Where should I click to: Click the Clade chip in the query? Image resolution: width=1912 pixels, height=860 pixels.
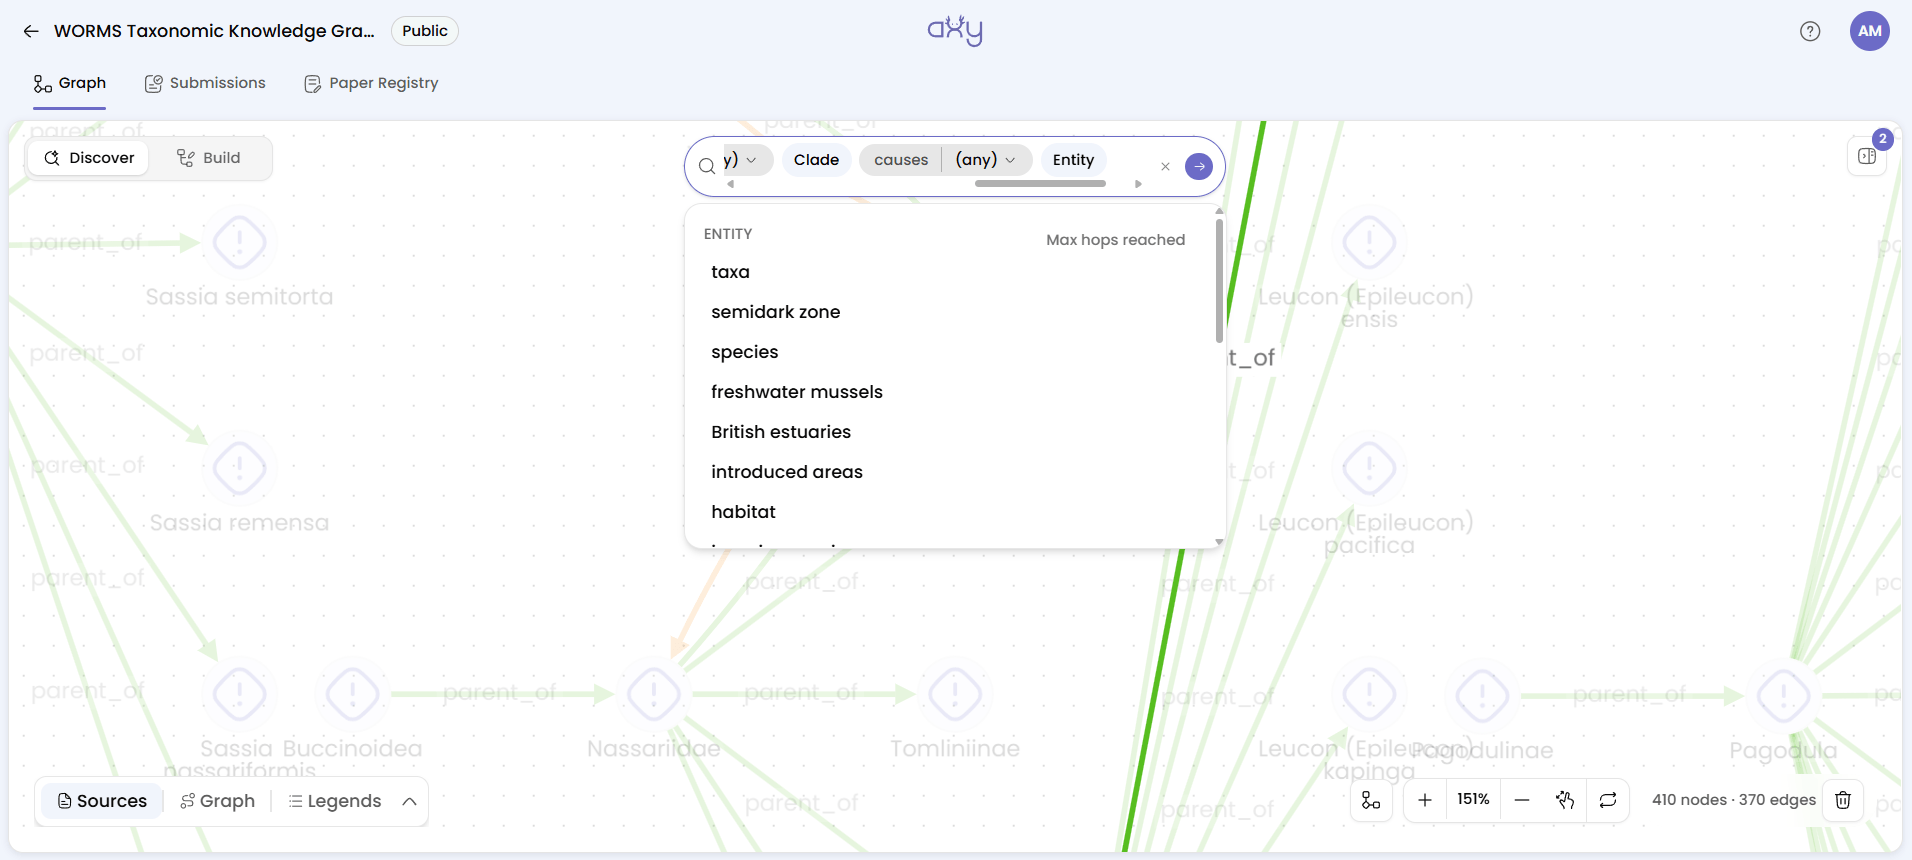tap(816, 160)
